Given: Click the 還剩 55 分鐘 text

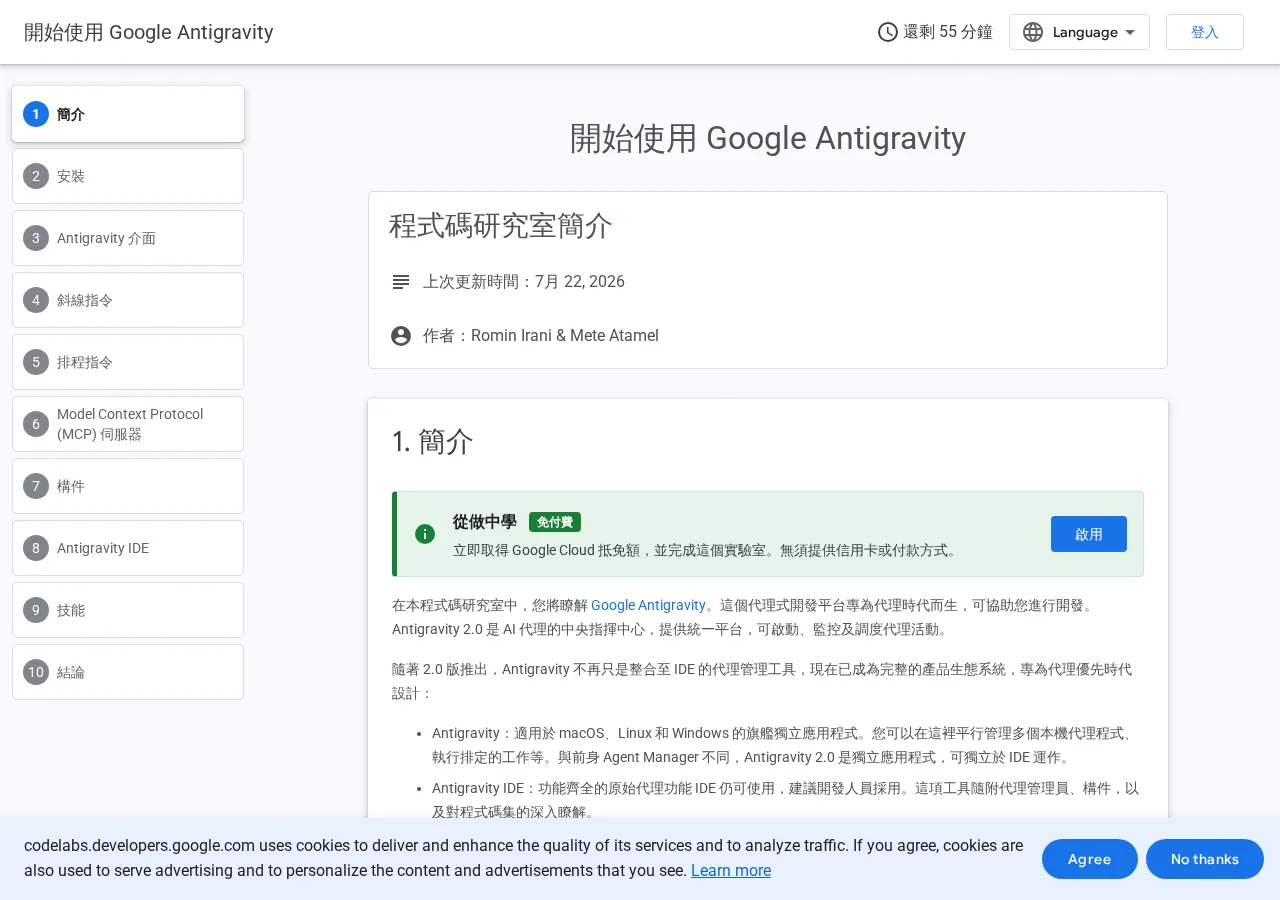Looking at the screenshot, I should pyautogui.click(x=948, y=32).
